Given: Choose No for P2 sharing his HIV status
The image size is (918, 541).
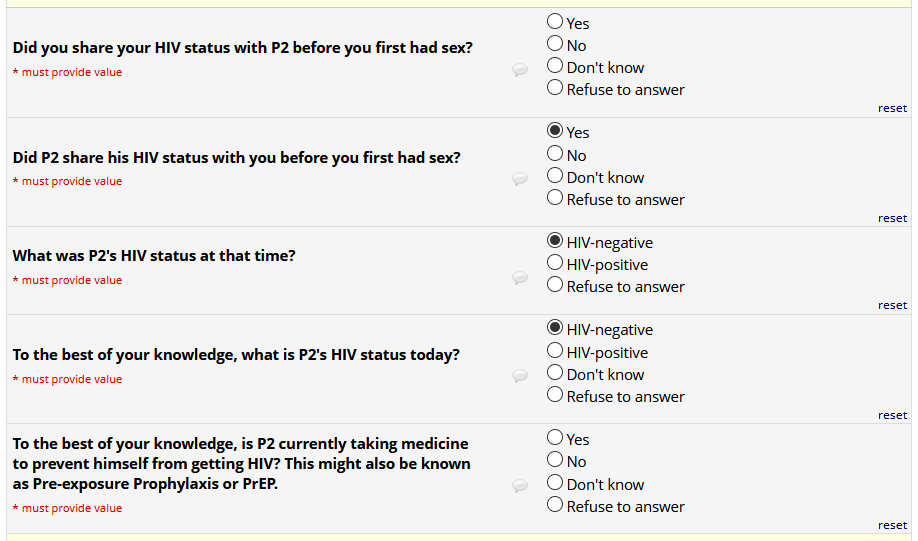Looking at the screenshot, I should pos(555,155).
